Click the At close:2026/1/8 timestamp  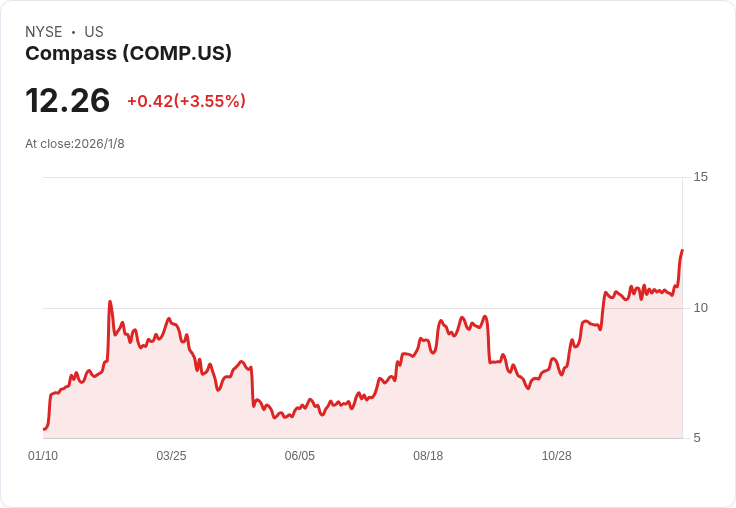coord(75,144)
